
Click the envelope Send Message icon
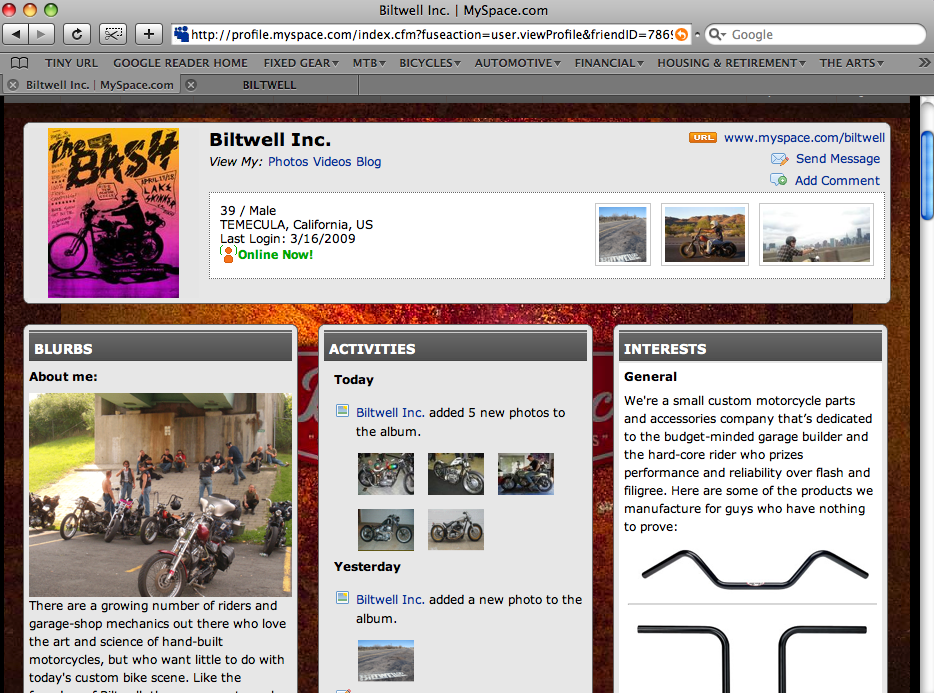click(x=780, y=159)
